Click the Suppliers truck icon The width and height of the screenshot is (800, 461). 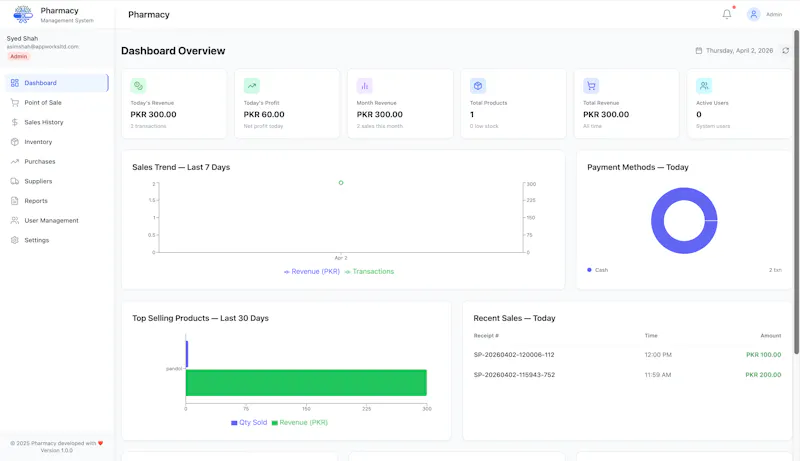(x=14, y=181)
